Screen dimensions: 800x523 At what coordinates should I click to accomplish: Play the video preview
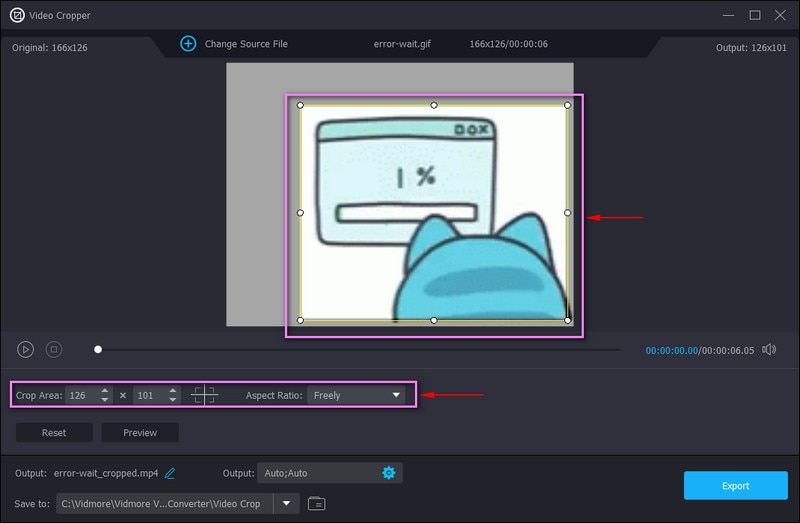26,350
